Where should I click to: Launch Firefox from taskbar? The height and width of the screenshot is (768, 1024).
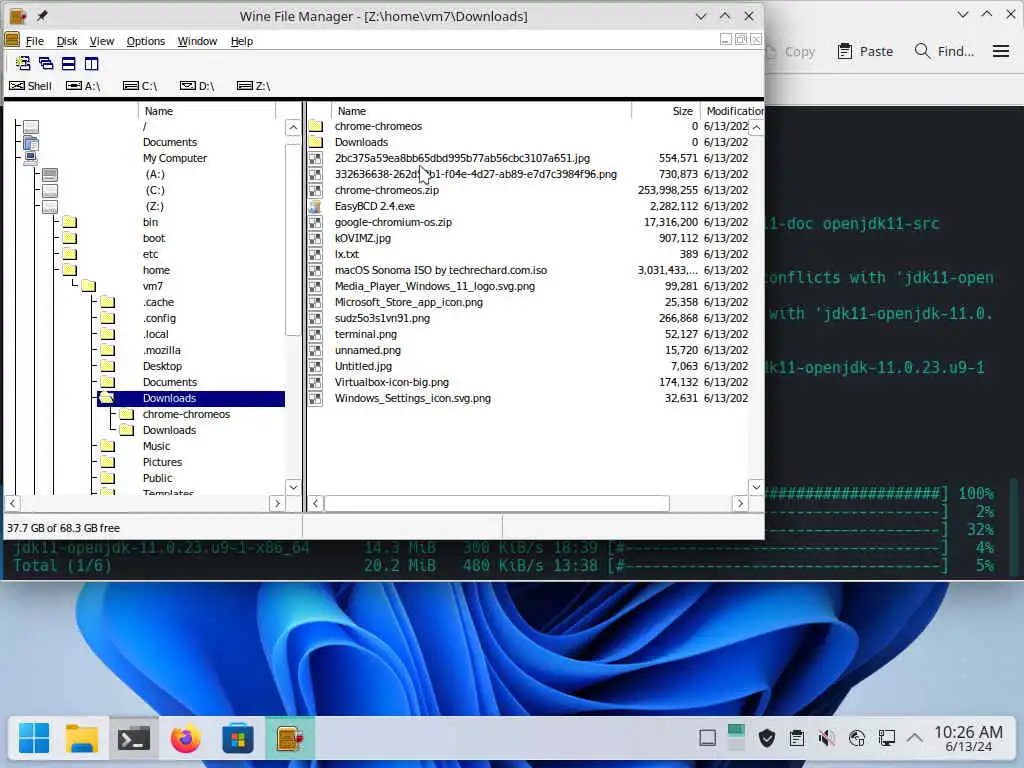[x=185, y=739]
